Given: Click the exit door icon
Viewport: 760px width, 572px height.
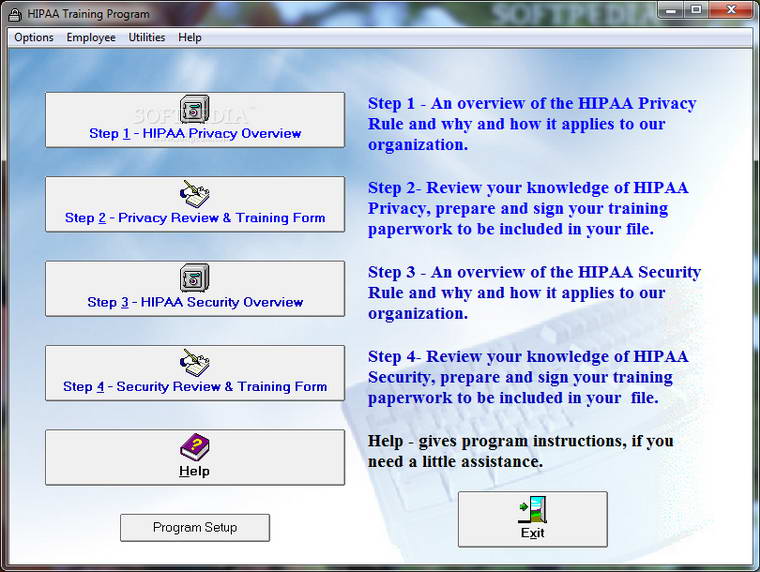Looking at the screenshot, I should [533, 509].
